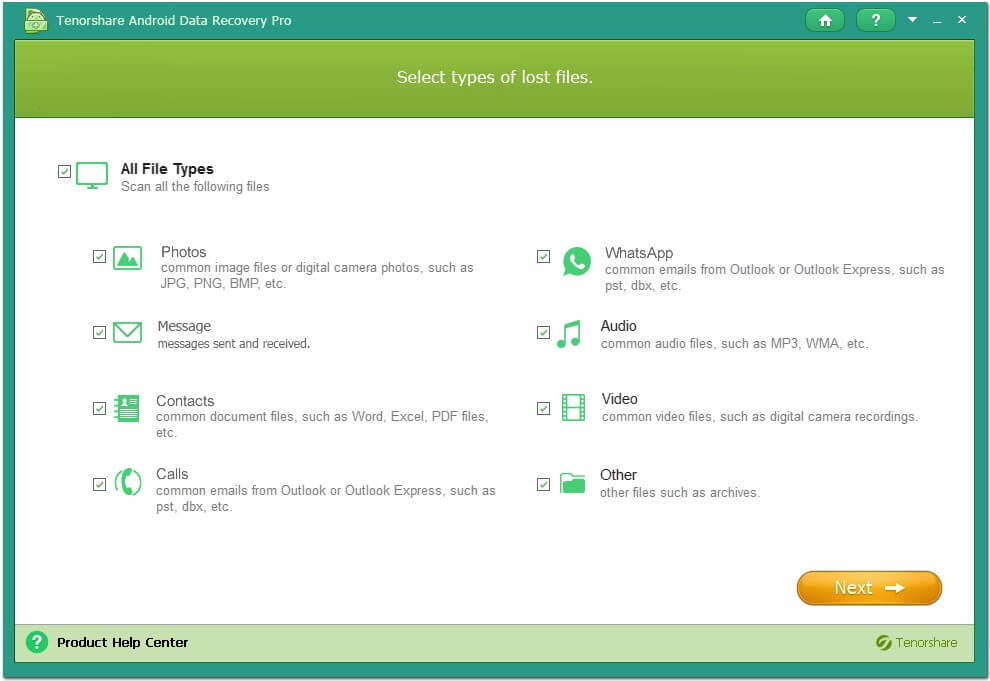990x681 pixels.
Task: Toggle the Calls checkbox
Action: point(99,484)
